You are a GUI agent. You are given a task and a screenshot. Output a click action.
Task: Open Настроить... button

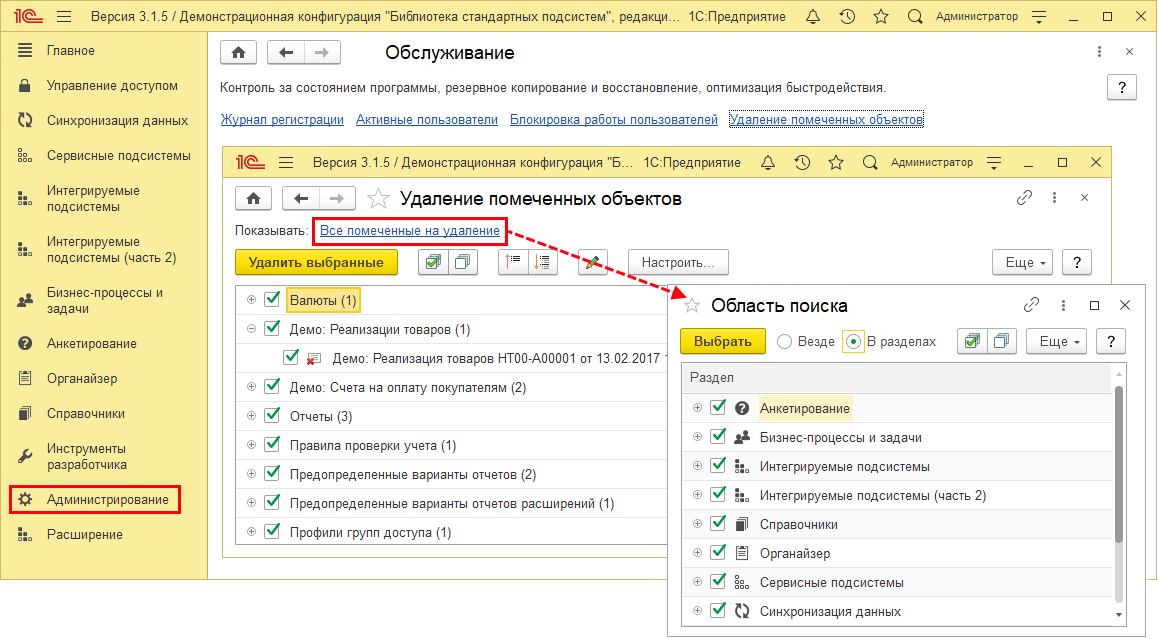tap(678, 262)
